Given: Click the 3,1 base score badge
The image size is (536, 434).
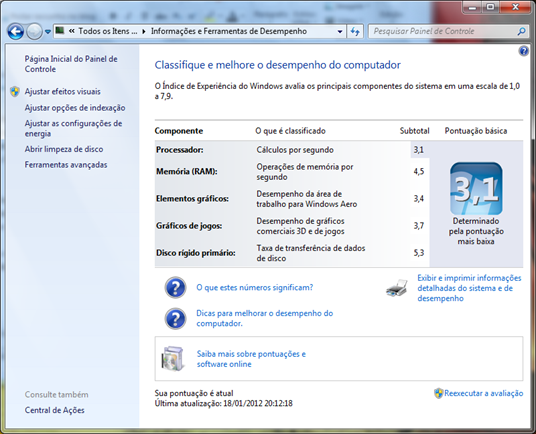Looking at the screenshot, I should 476,189.
